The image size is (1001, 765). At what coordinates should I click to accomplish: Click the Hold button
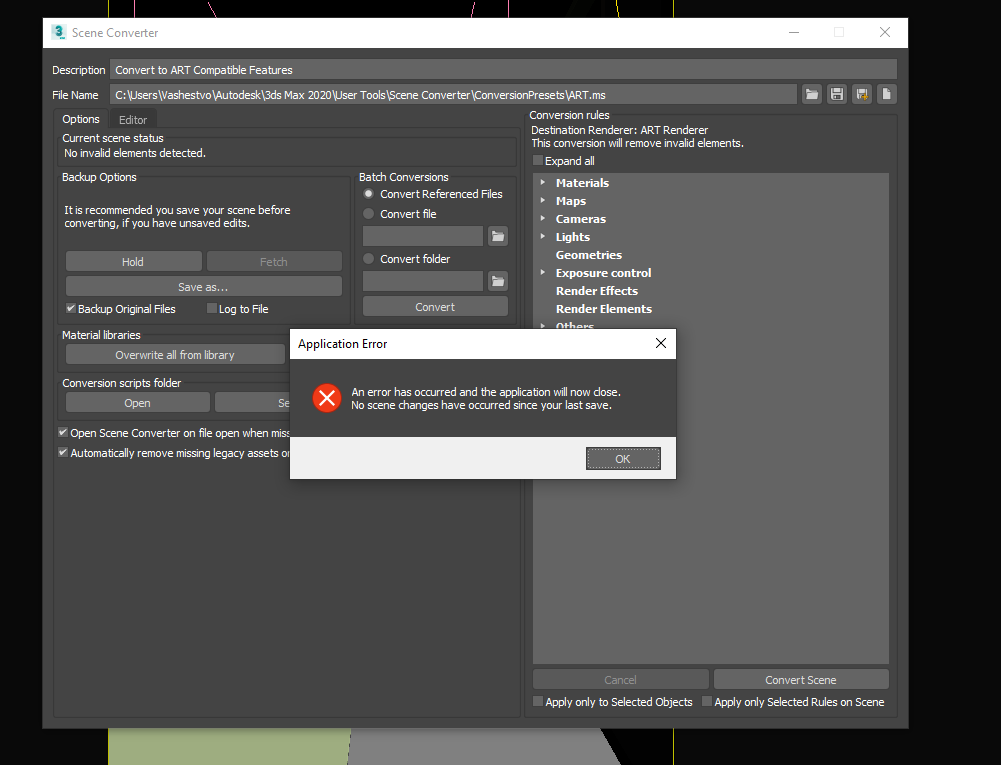pyautogui.click(x=133, y=261)
